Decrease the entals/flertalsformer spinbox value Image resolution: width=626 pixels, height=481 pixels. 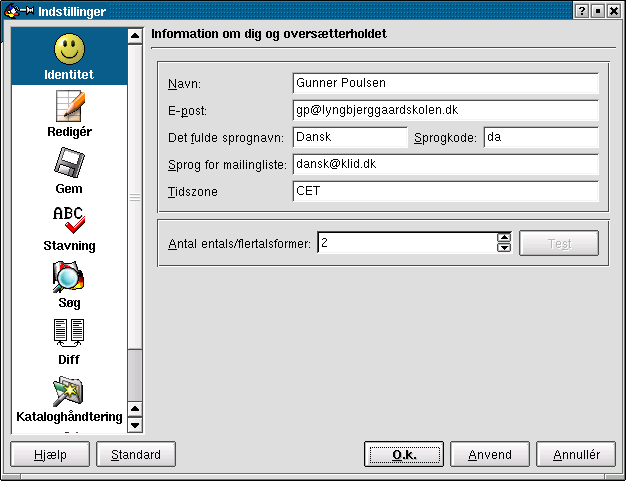[504, 248]
